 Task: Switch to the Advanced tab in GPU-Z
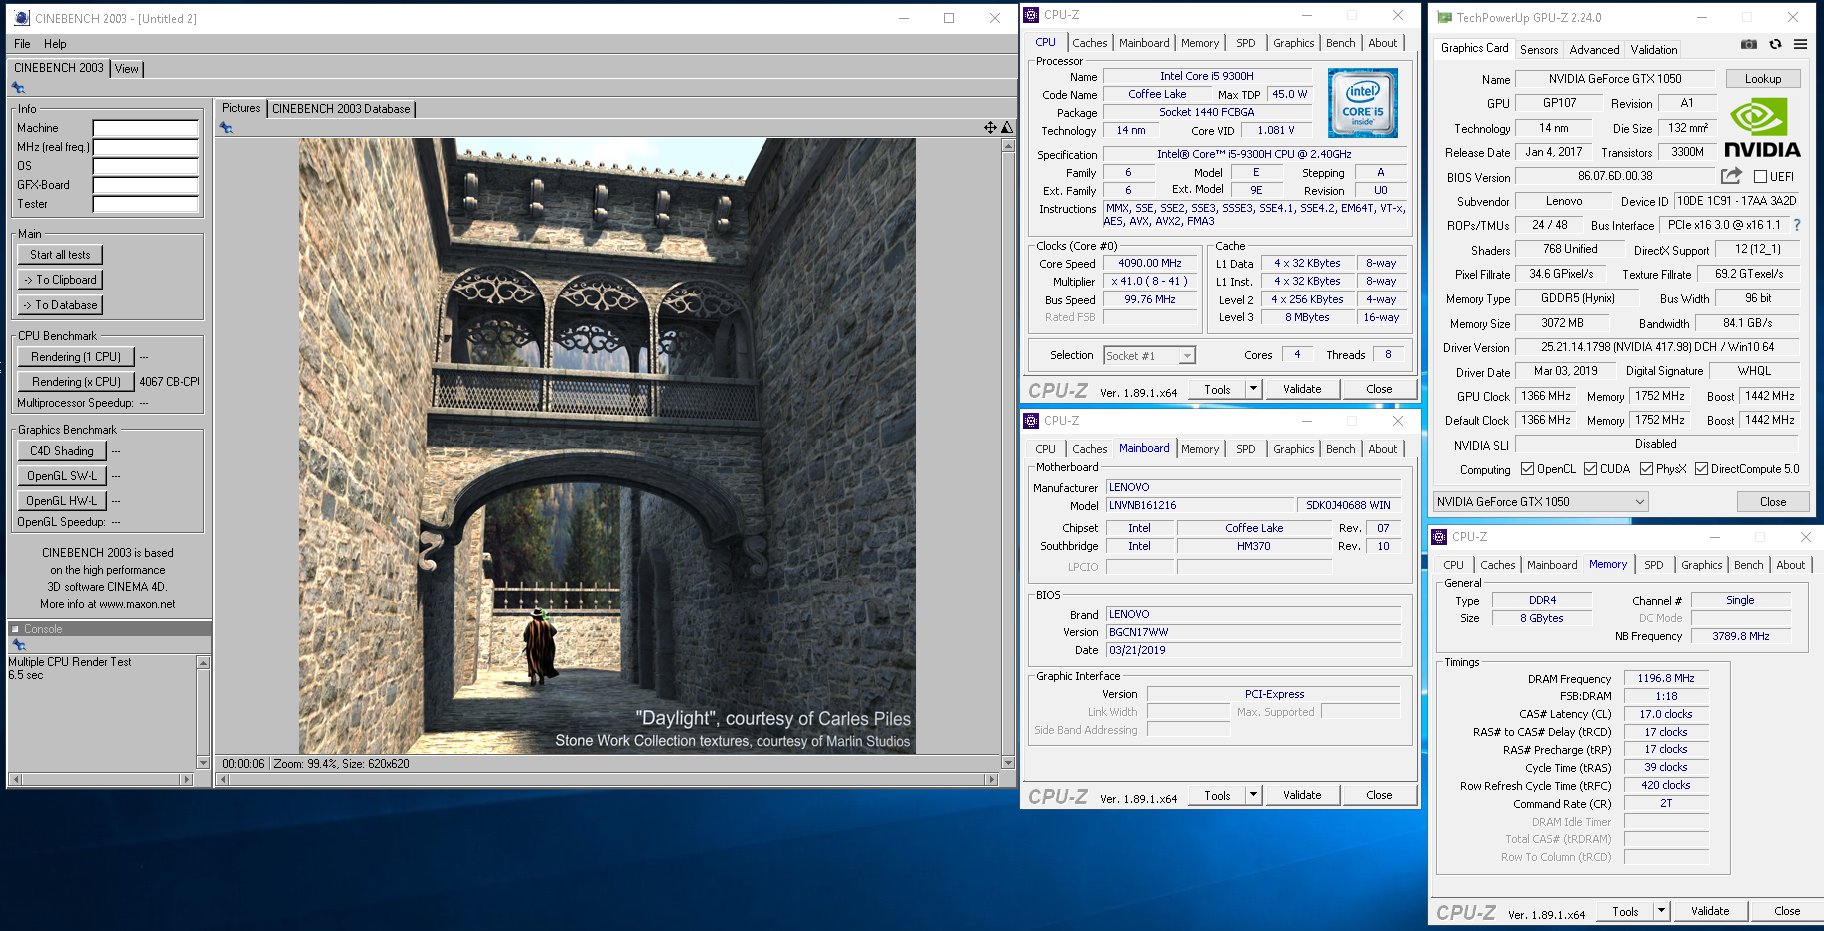point(1594,50)
